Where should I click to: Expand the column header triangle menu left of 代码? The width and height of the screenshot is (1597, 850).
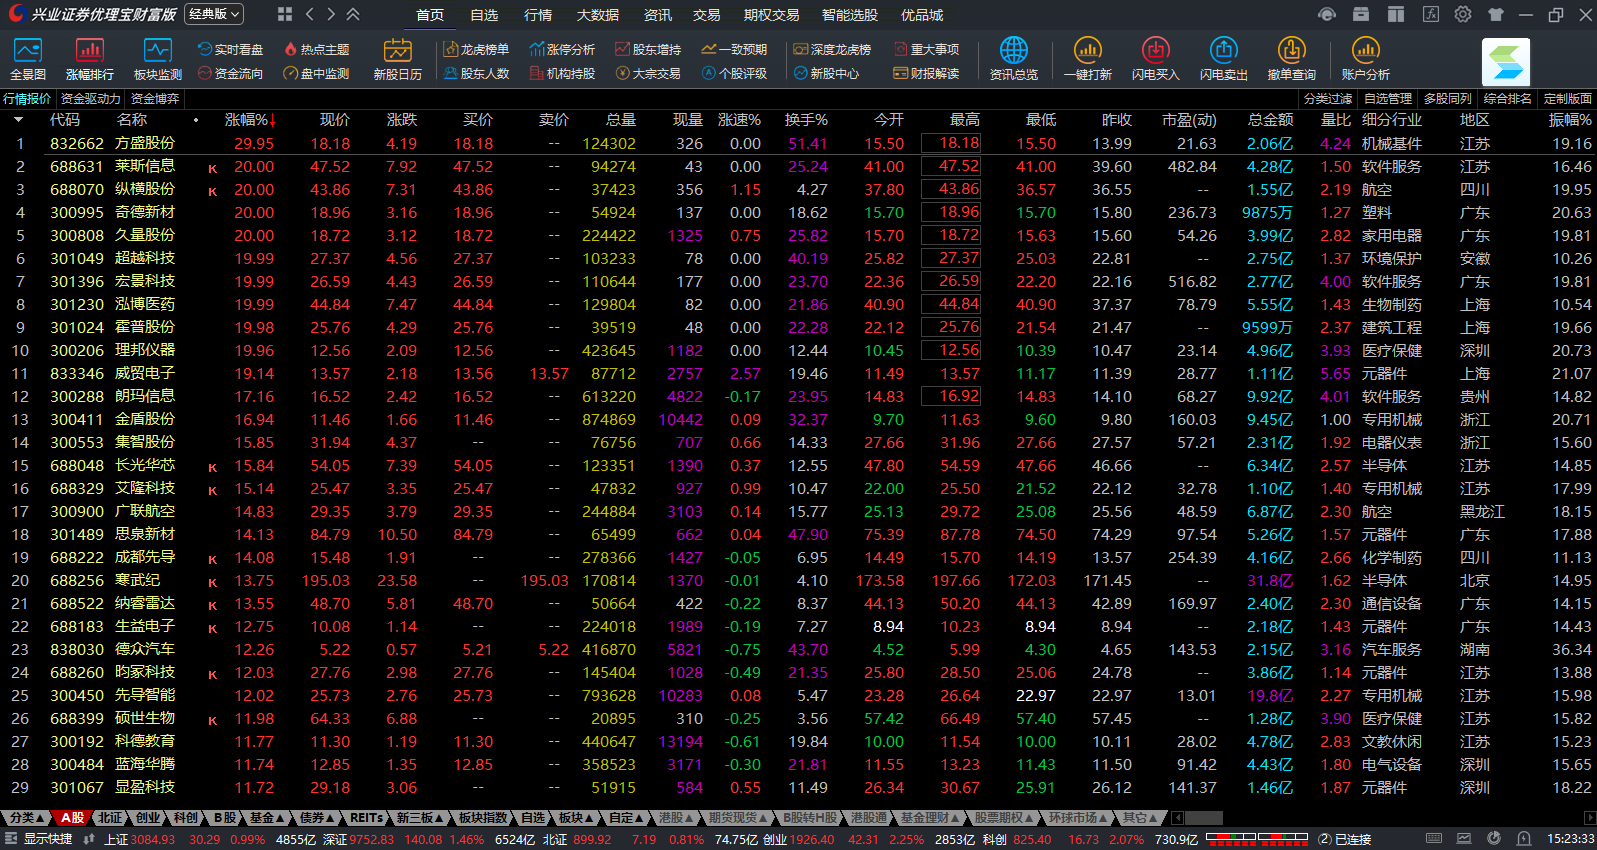18,120
